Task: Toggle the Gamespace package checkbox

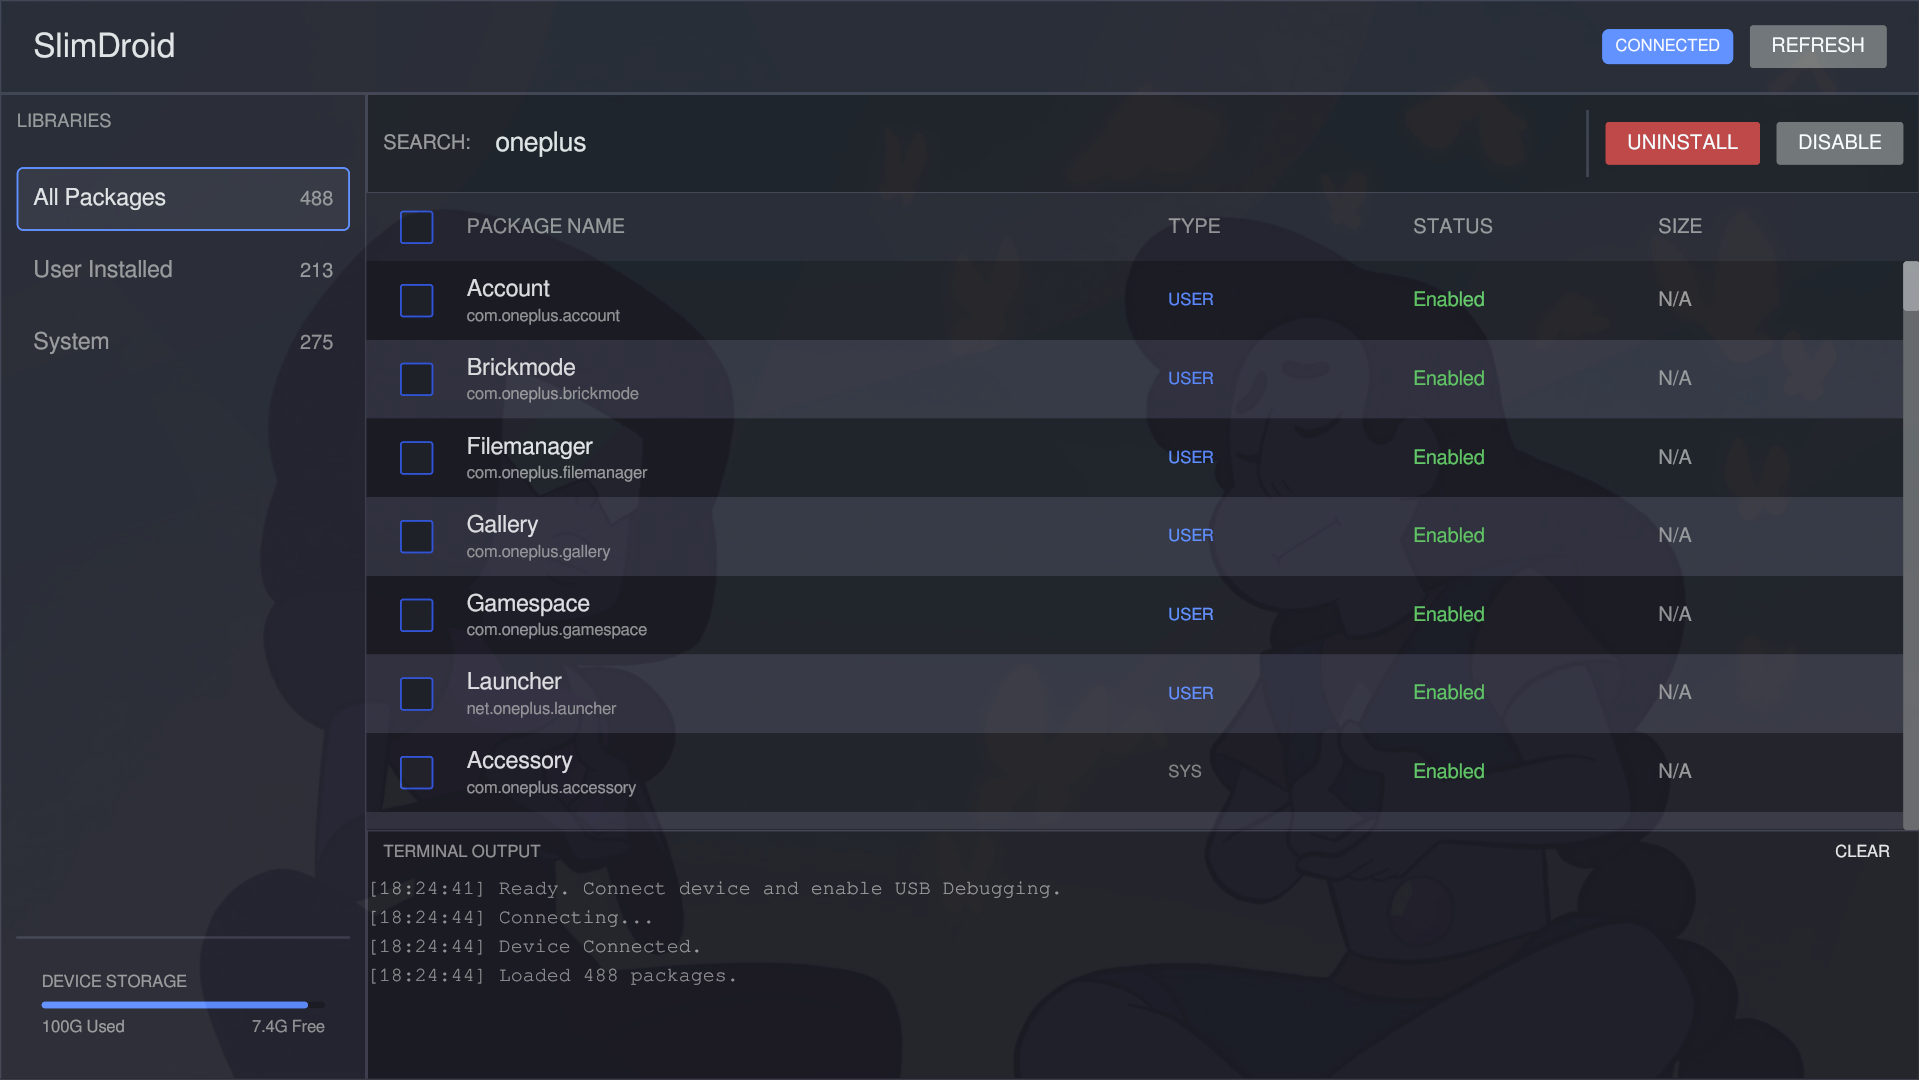Action: [416, 615]
